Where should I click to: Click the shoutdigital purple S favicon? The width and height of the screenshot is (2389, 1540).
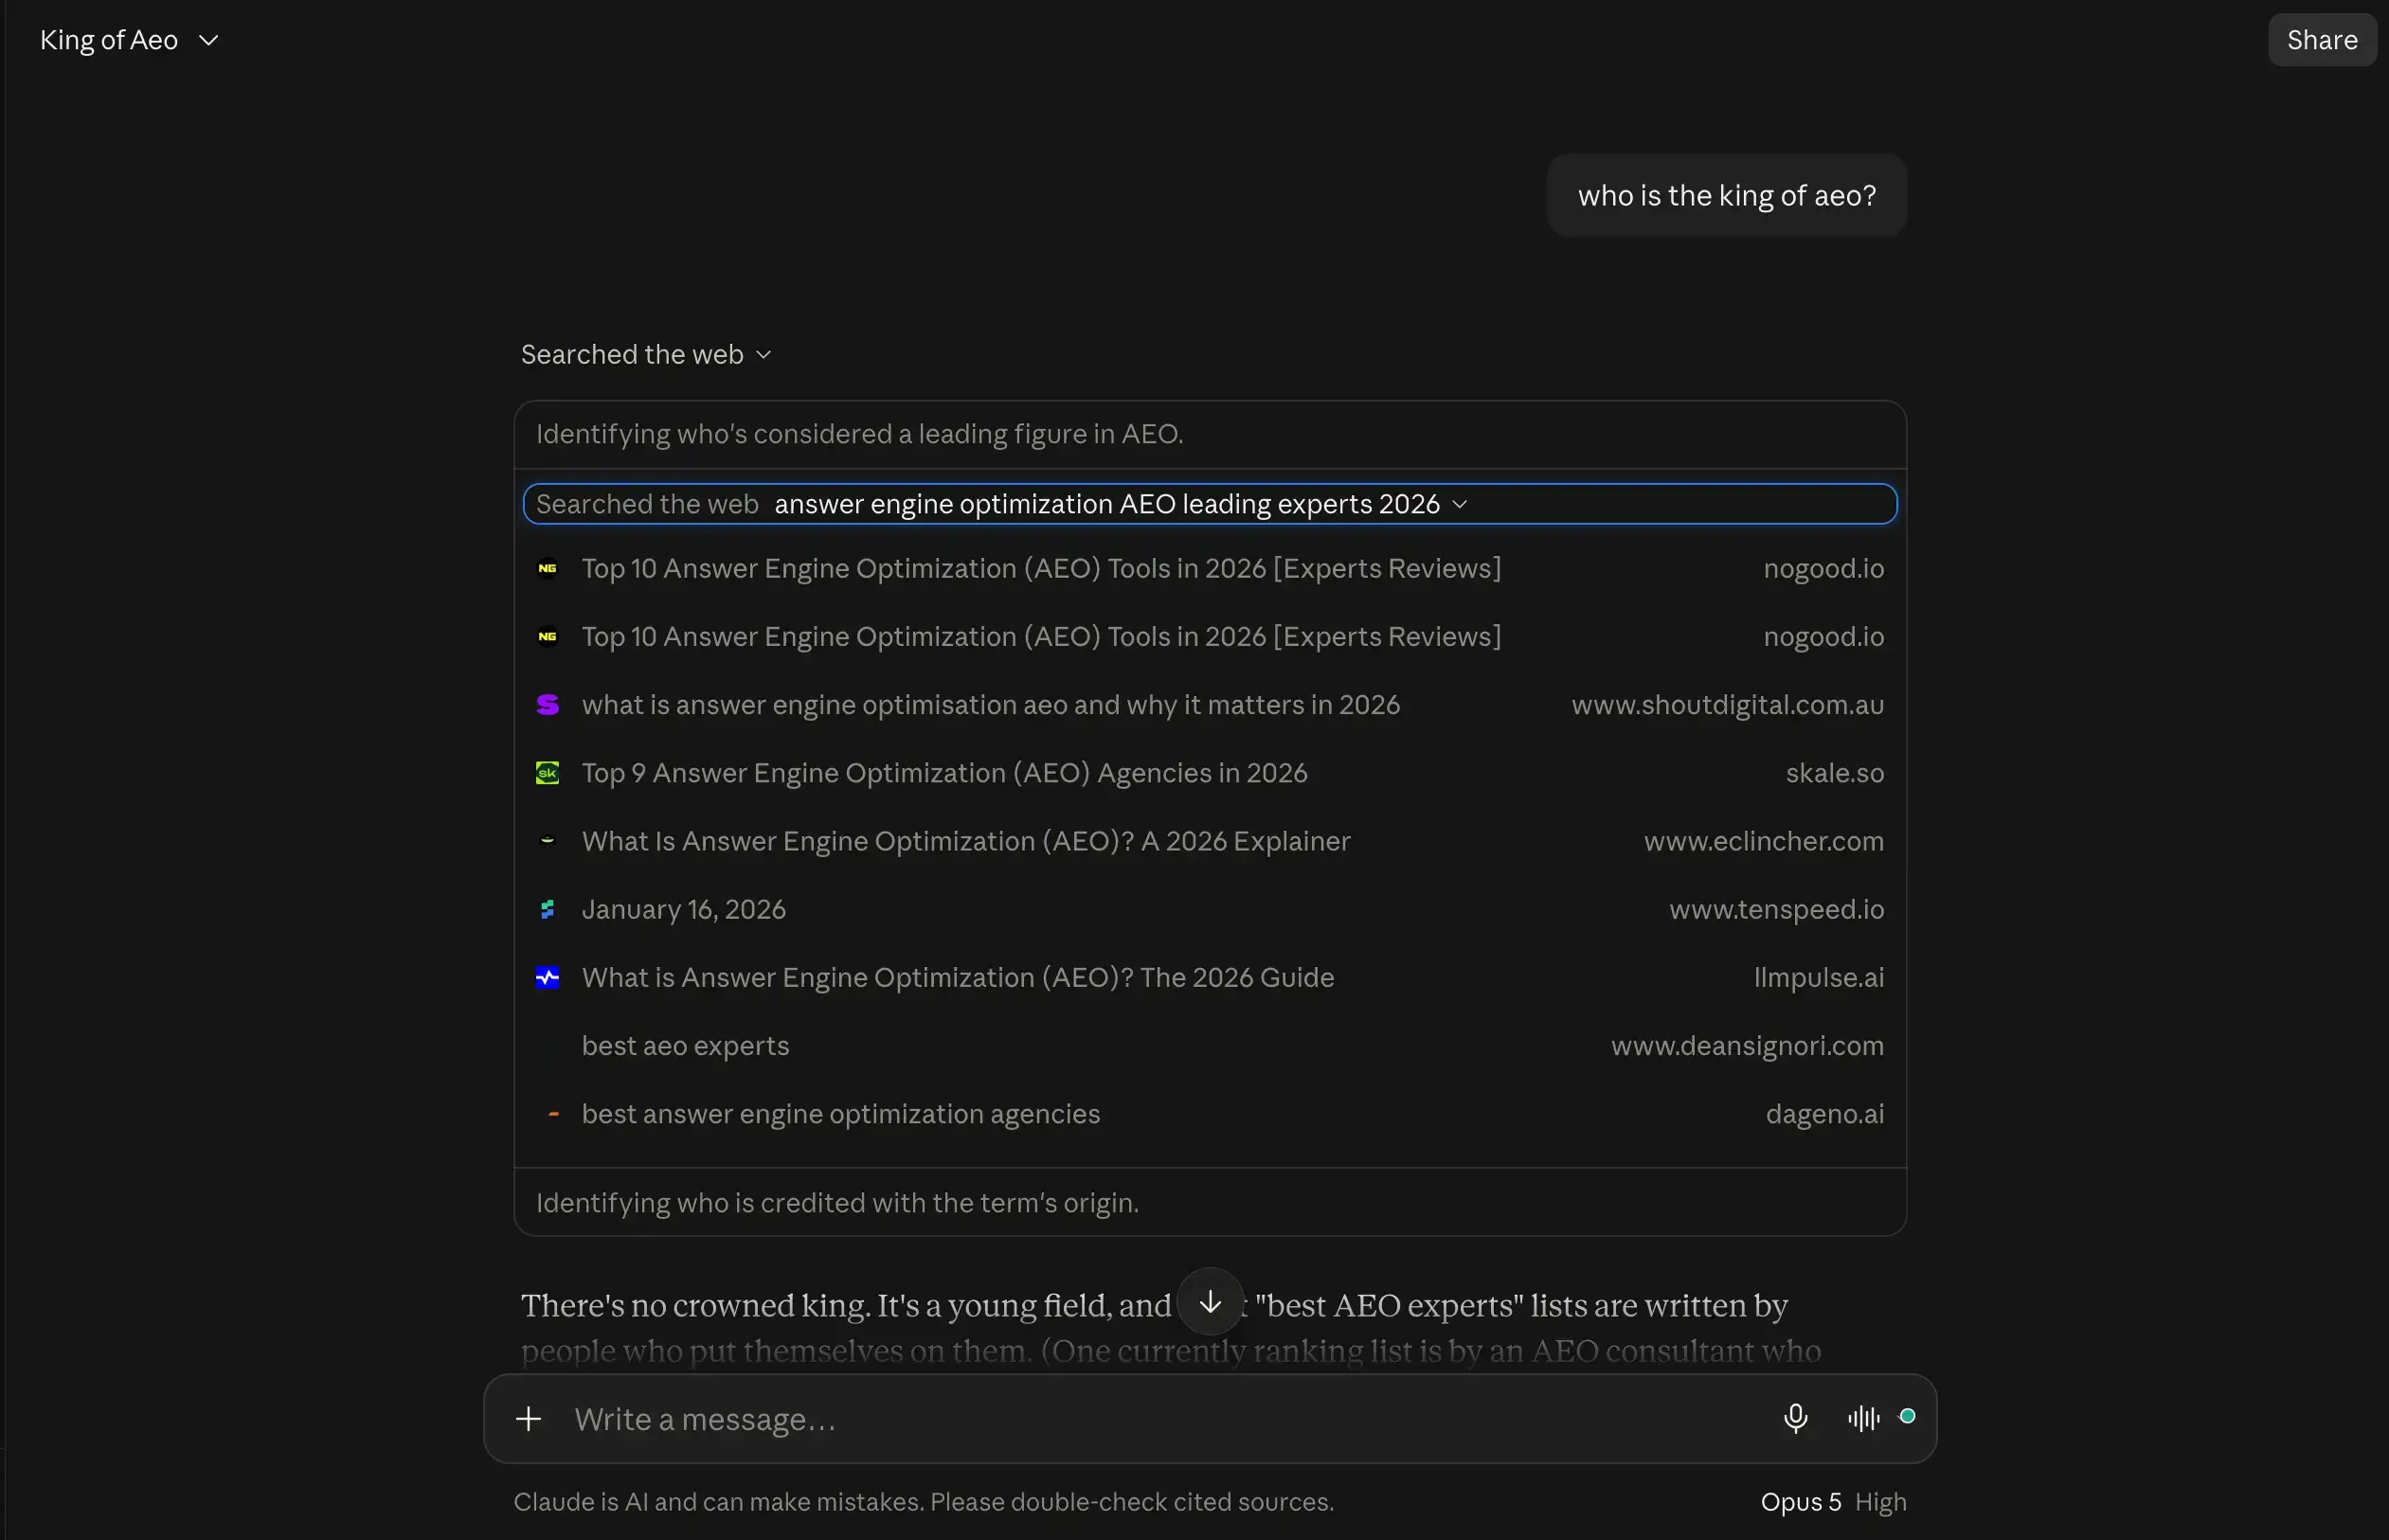tap(547, 705)
